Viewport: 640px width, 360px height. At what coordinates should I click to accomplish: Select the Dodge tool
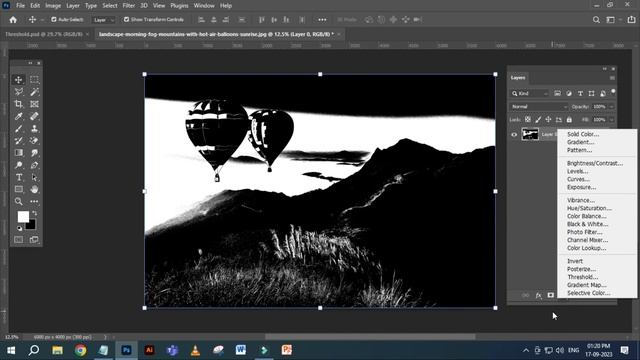point(18,165)
